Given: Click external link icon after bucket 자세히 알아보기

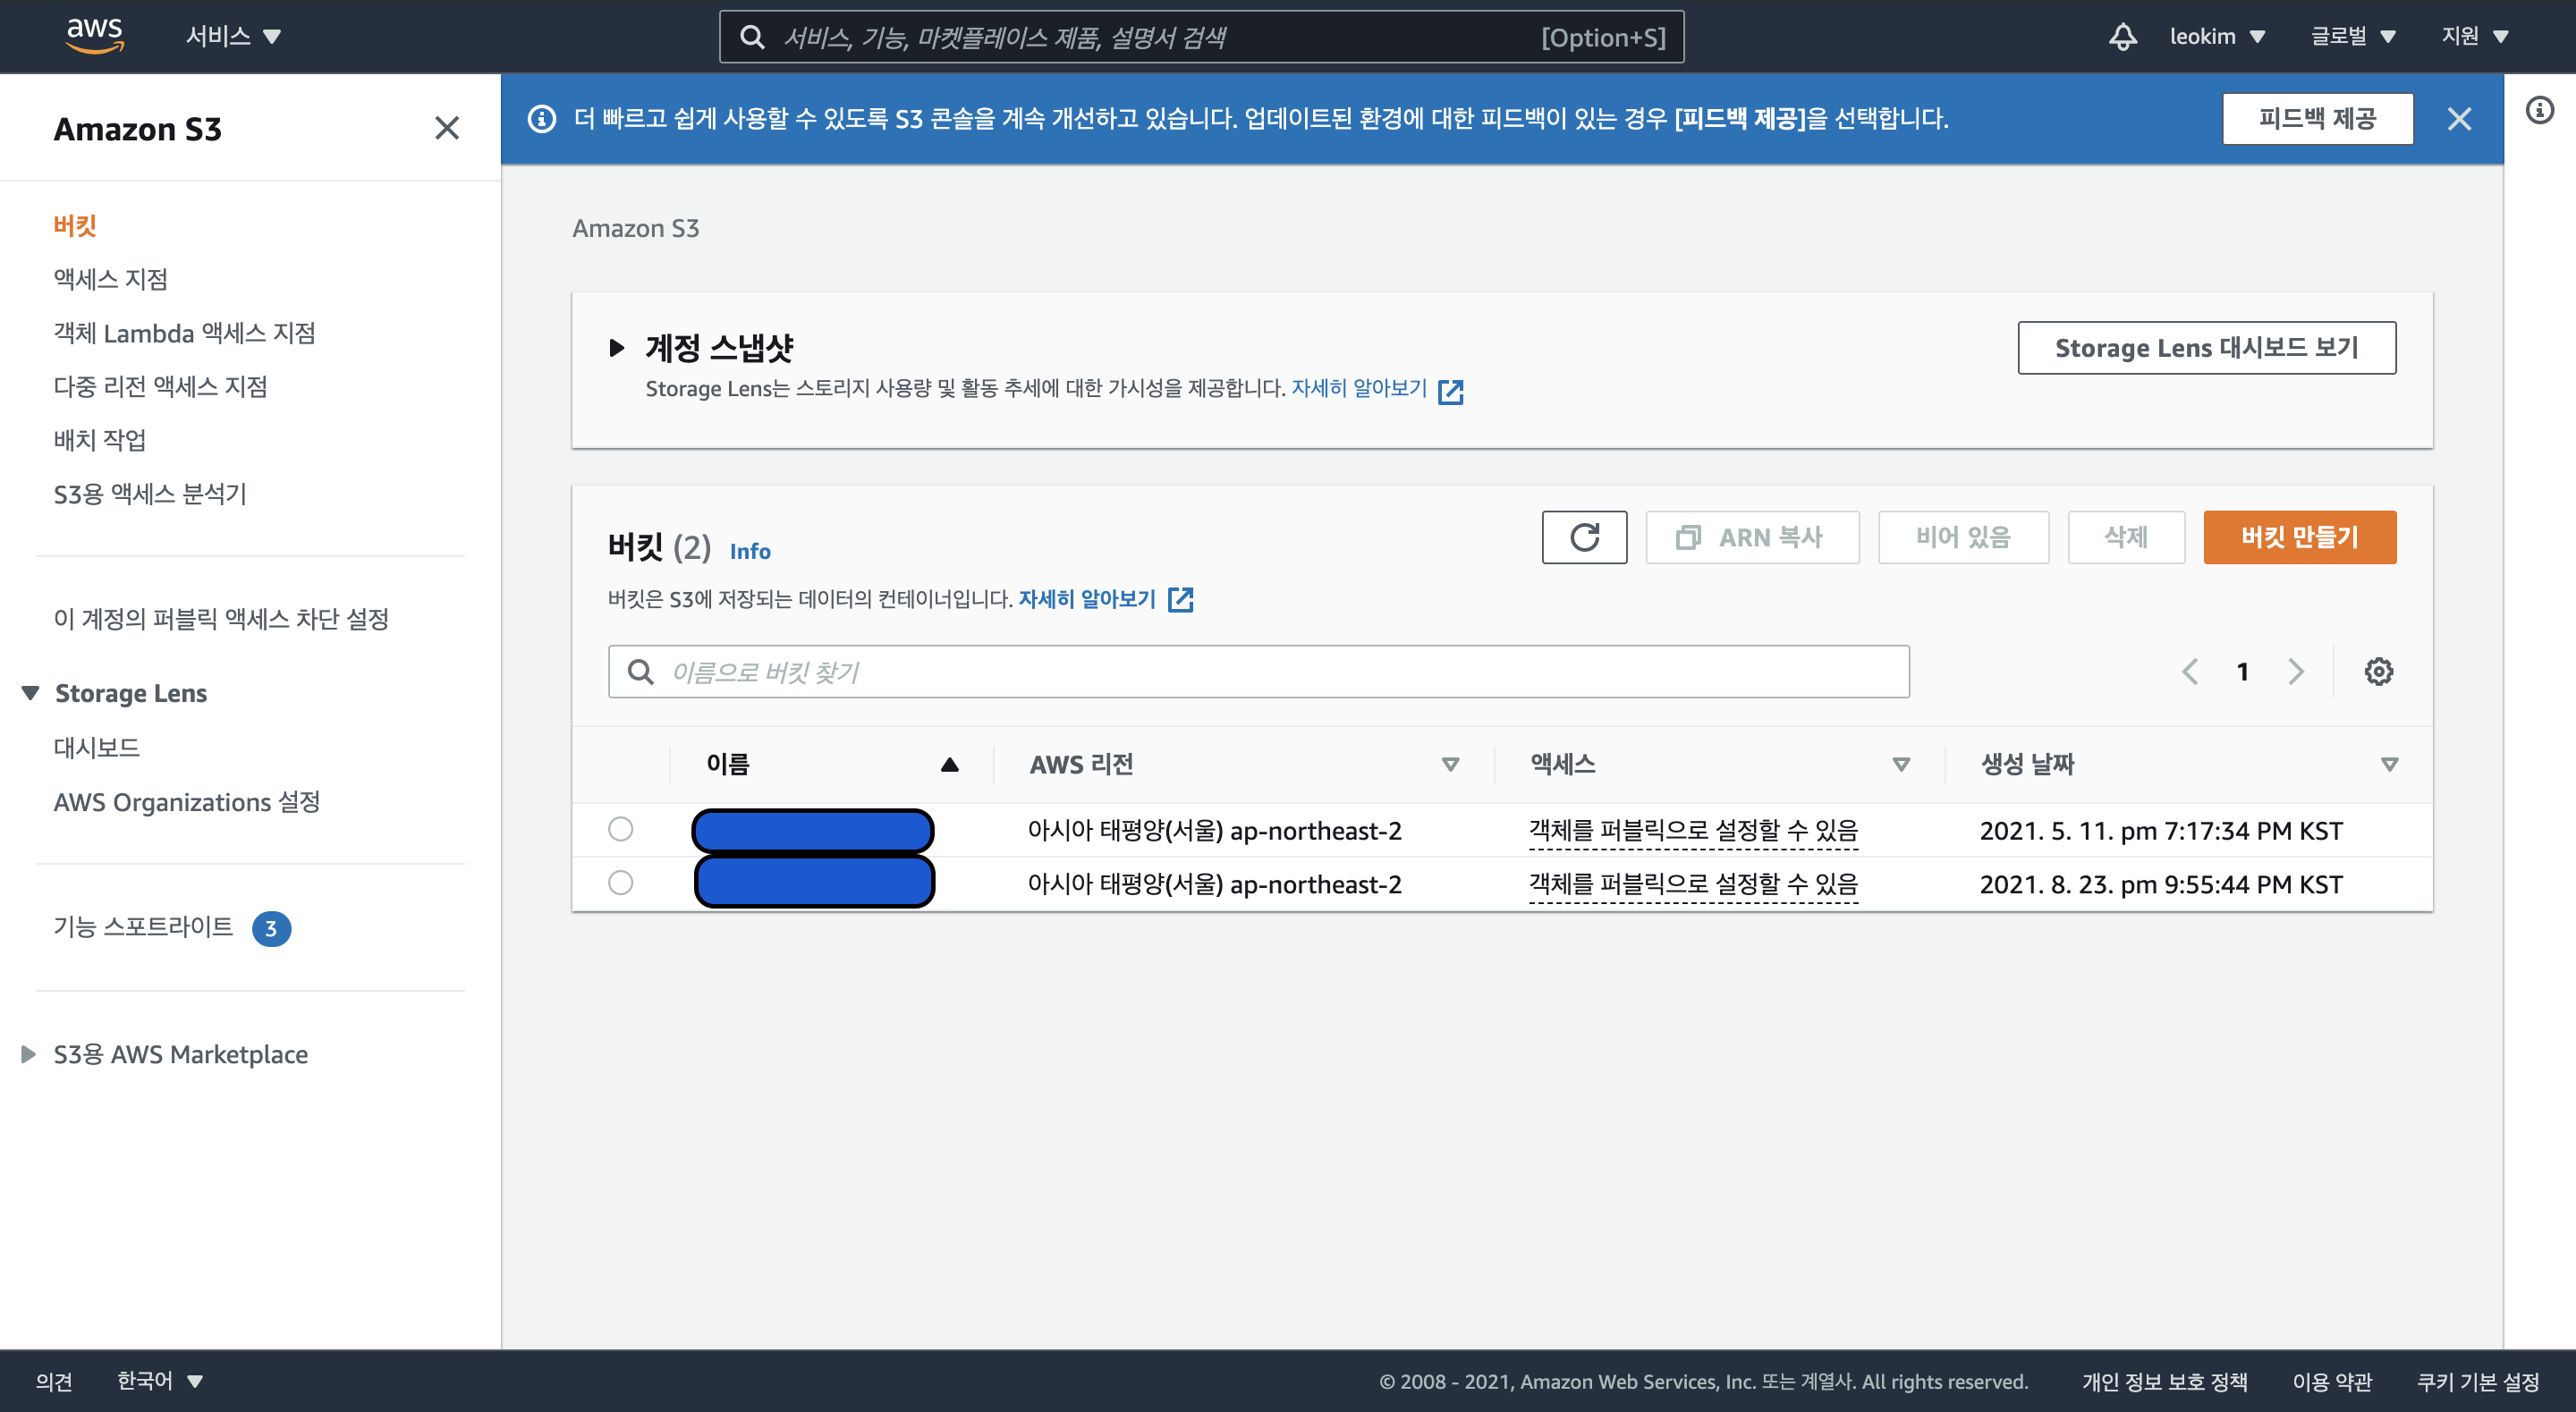Looking at the screenshot, I should tap(1181, 599).
